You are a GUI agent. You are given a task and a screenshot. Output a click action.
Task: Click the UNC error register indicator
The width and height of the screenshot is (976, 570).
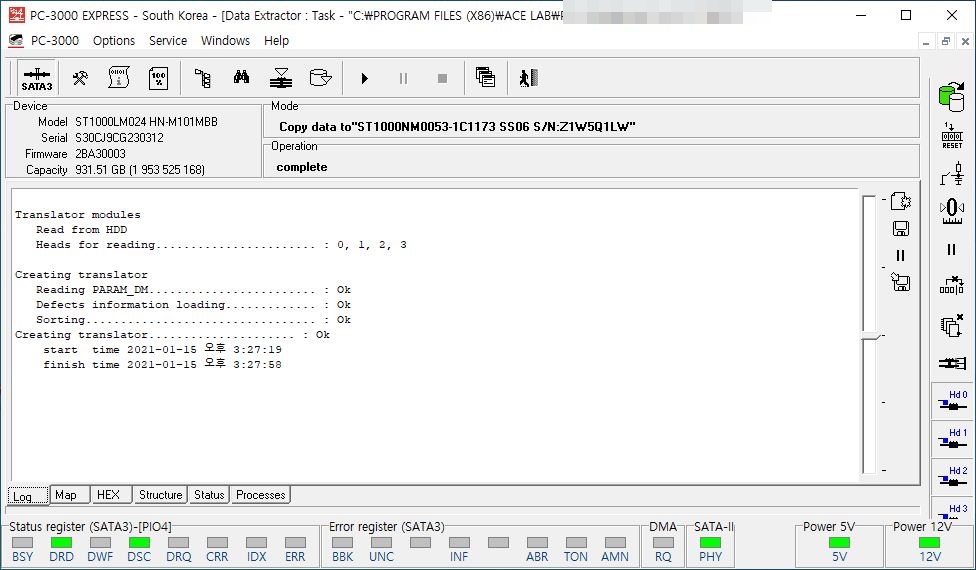click(x=382, y=543)
